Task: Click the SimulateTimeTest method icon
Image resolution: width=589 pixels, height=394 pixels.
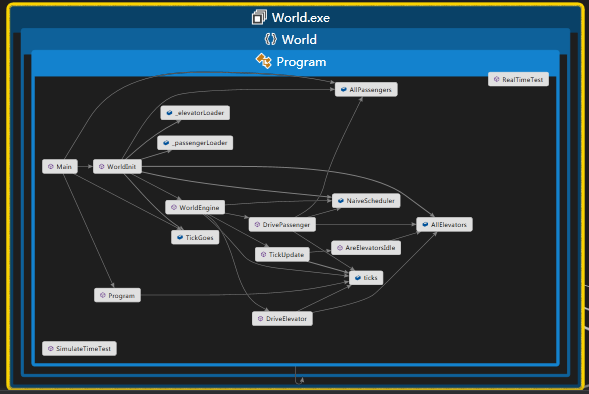Action: [51, 349]
